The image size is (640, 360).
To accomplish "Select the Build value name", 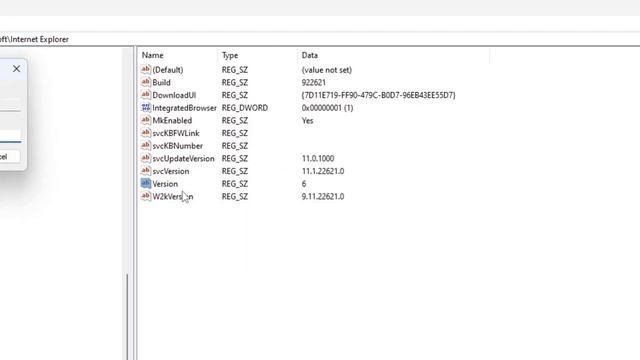I will [x=162, y=82].
